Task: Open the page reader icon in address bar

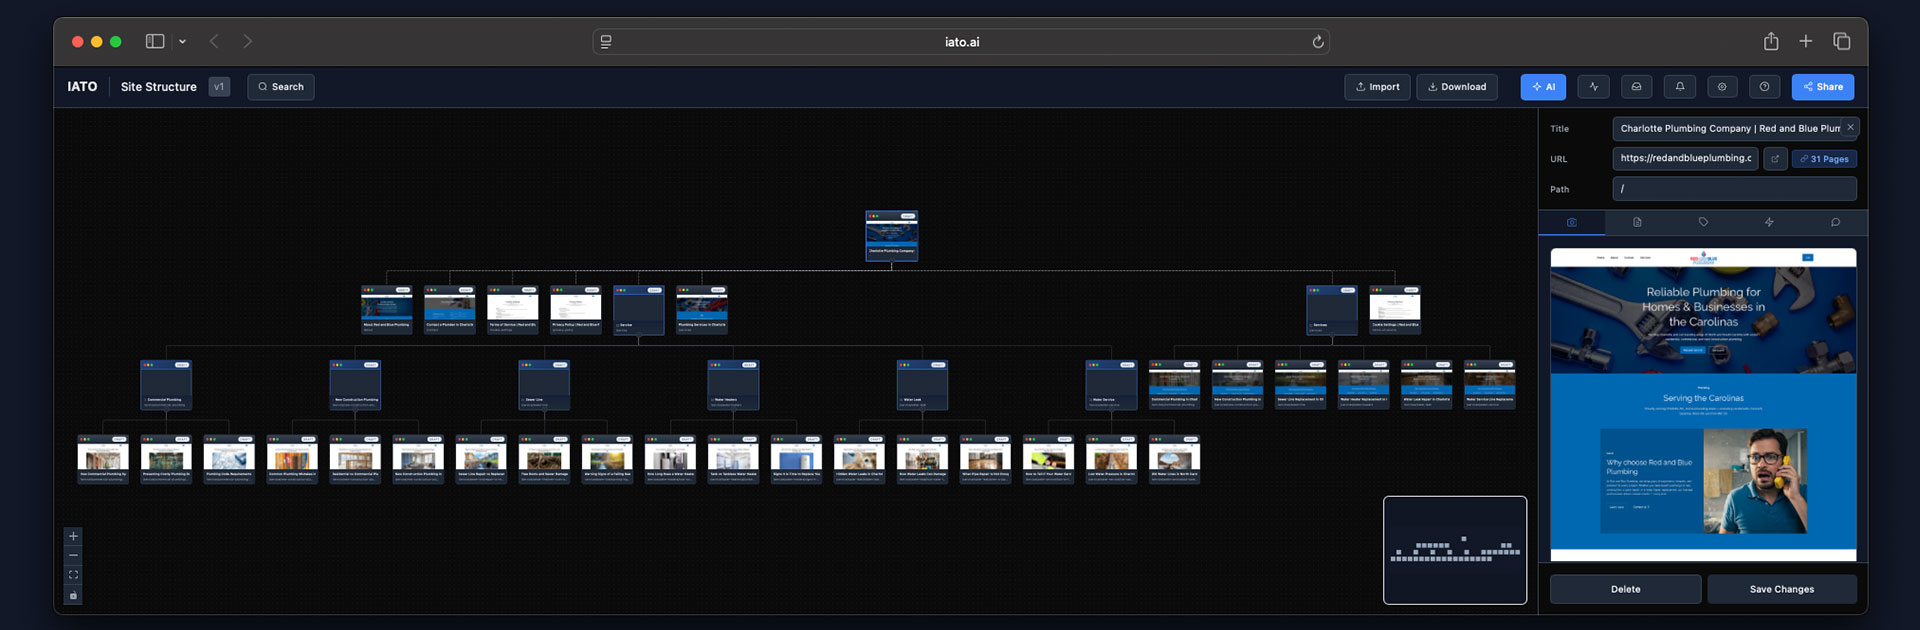Action: click(606, 42)
